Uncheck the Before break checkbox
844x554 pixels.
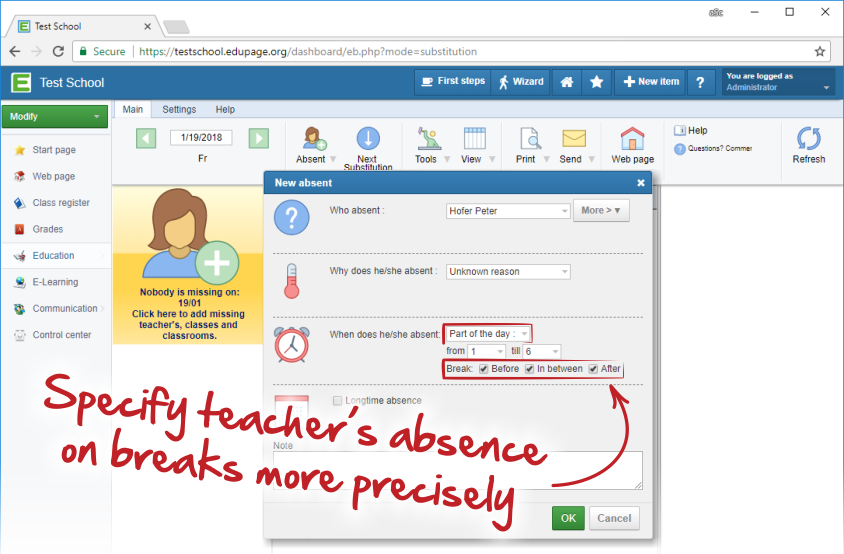coord(484,369)
